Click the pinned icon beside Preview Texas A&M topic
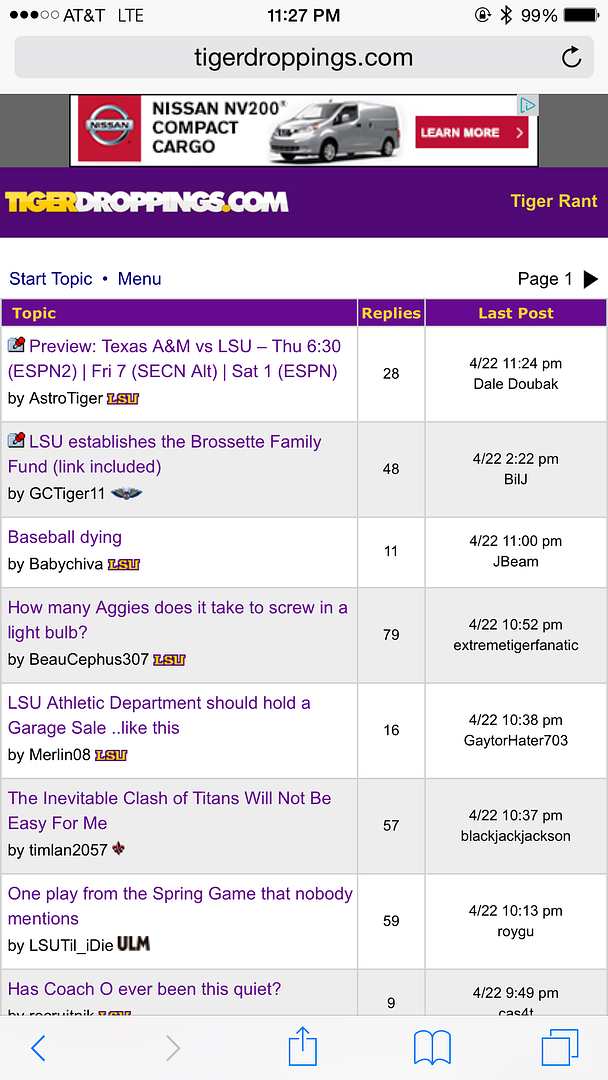Screen dimensions: 608x1080 click(17, 346)
